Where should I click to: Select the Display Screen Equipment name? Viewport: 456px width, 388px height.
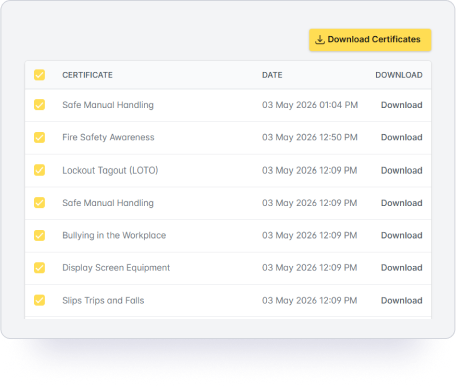click(x=116, y=268)
